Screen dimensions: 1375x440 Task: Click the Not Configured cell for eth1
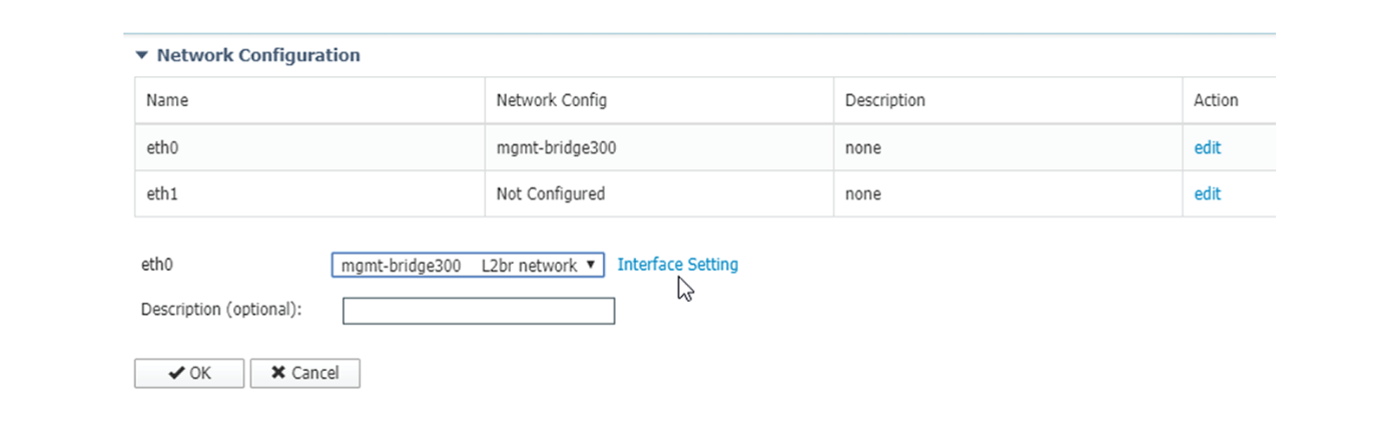[660, 194]
